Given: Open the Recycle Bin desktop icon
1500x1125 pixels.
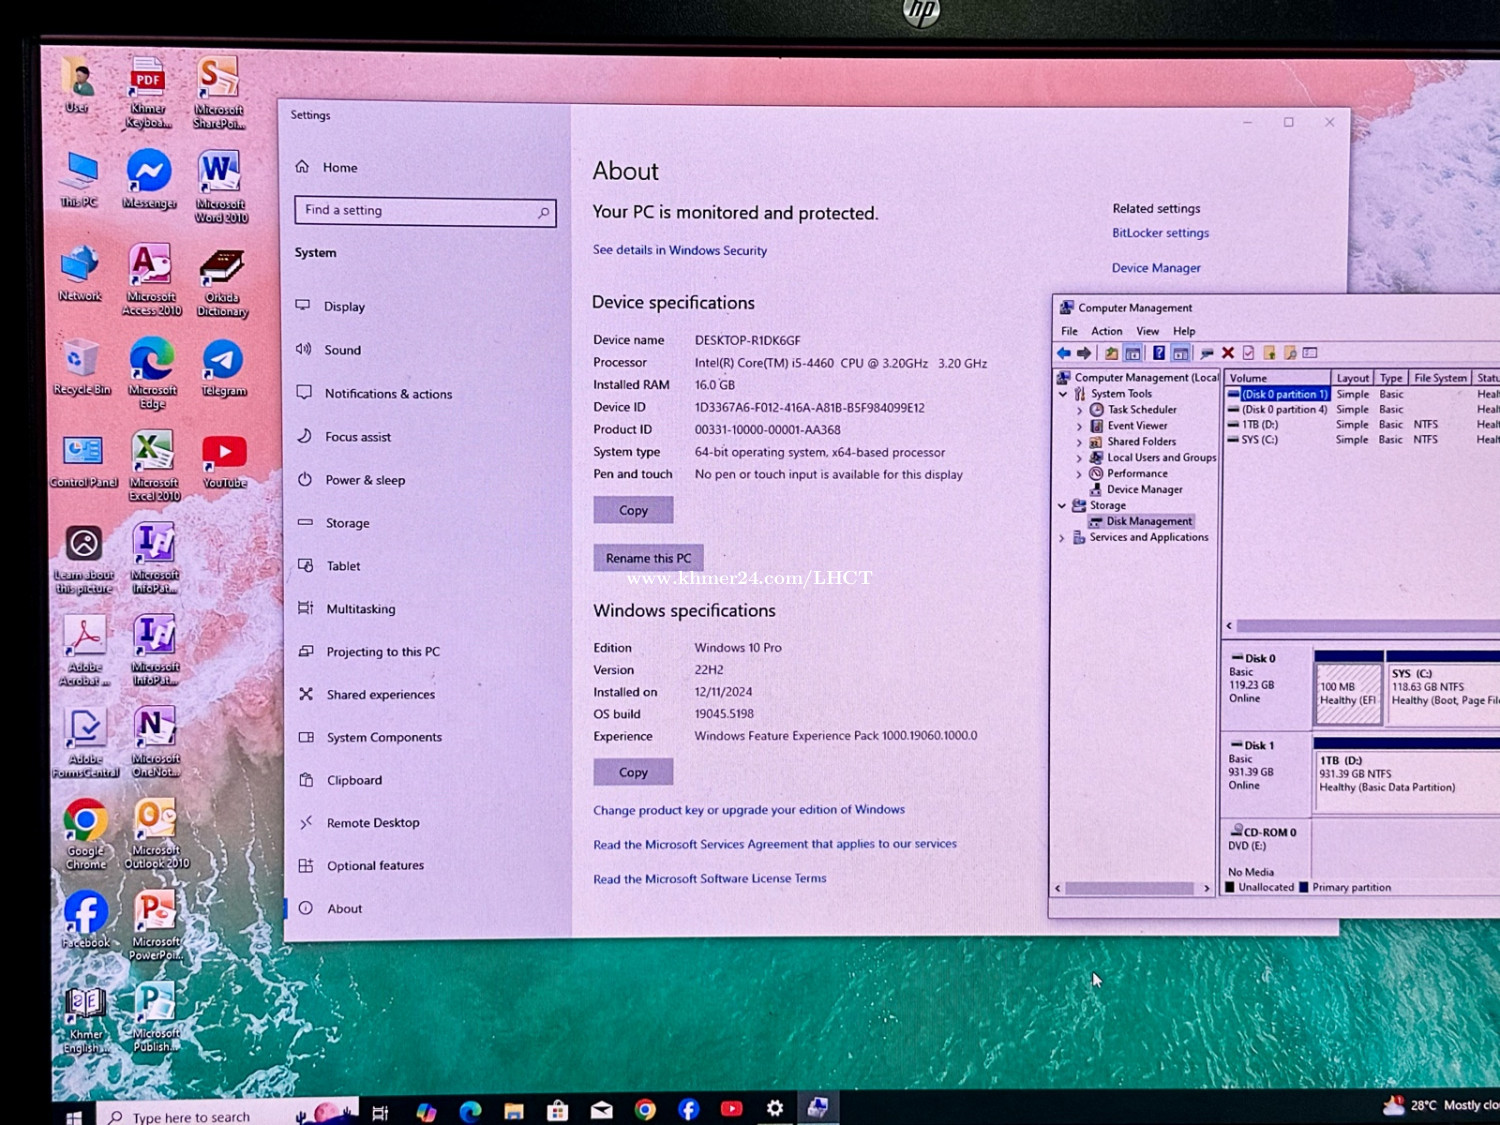Looking at the screenshot, I should [x=82, y=367].
